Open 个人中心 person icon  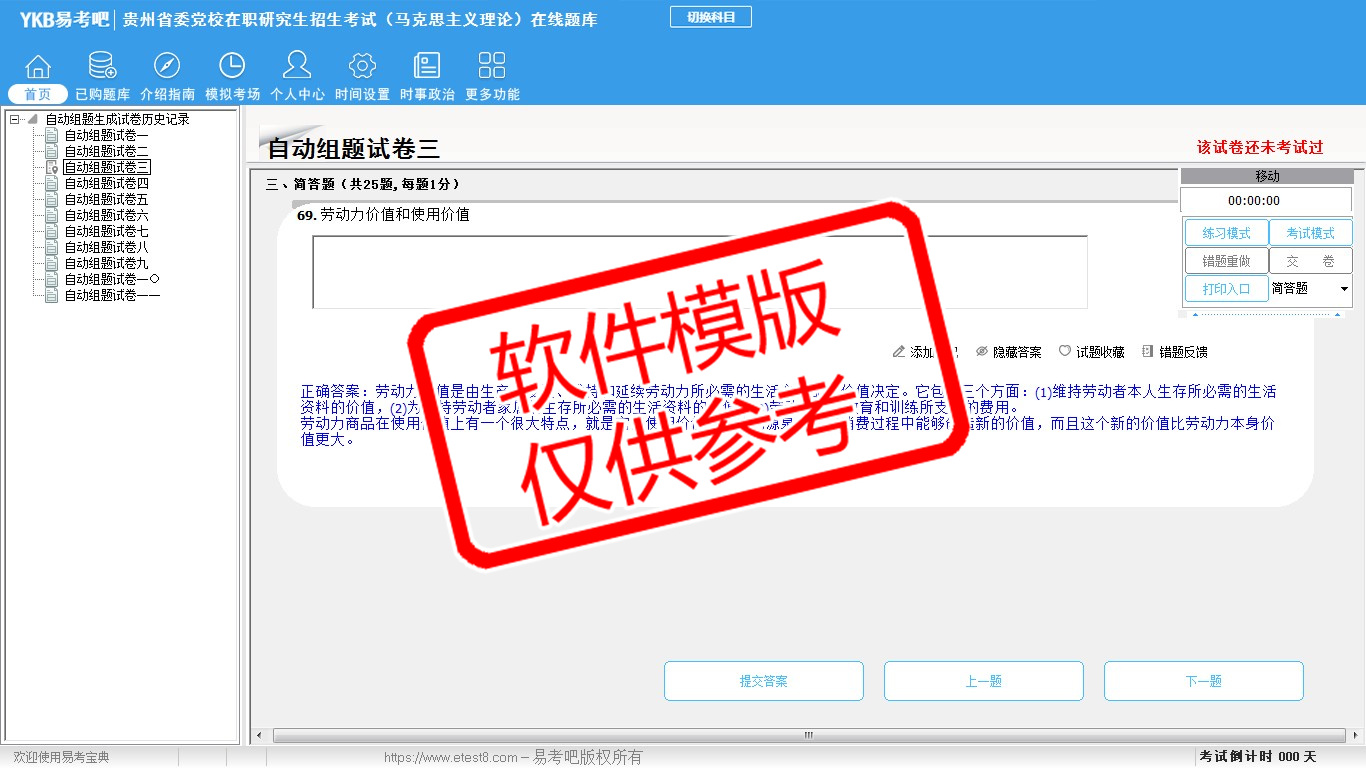[297, 65]
